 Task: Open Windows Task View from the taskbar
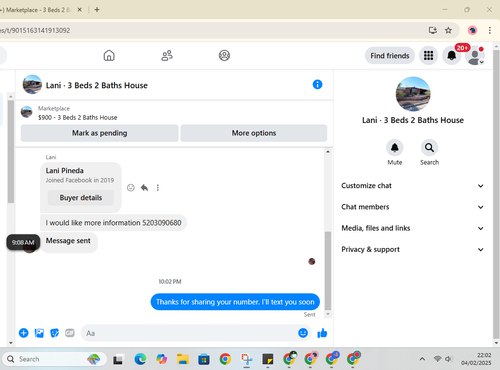pyautogui.click(x=118, y=359)
